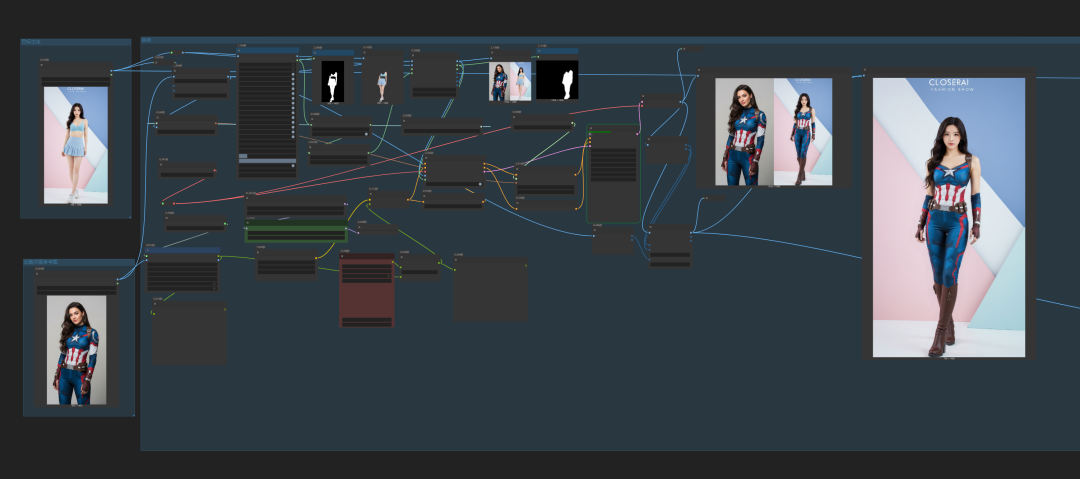Screen dimensions: 1080x479
Task: Click the blue title bar of the tall widget node
Action: coord(268,50)
